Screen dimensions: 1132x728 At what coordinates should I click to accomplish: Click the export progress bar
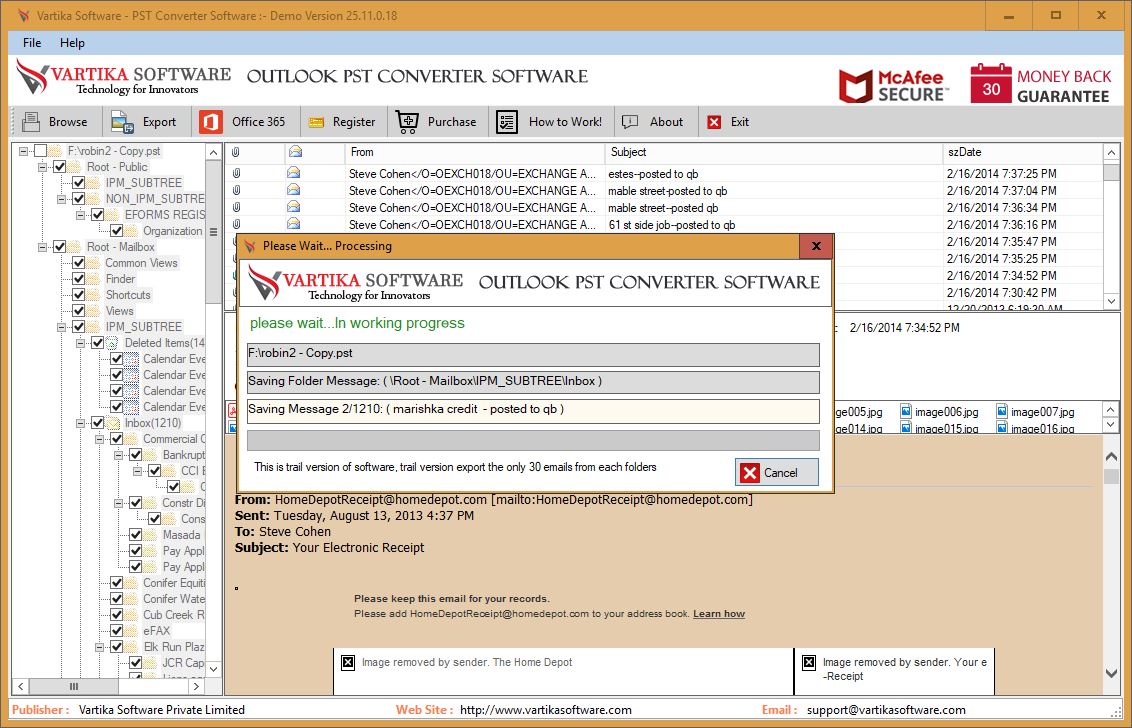tap(533, 441)
